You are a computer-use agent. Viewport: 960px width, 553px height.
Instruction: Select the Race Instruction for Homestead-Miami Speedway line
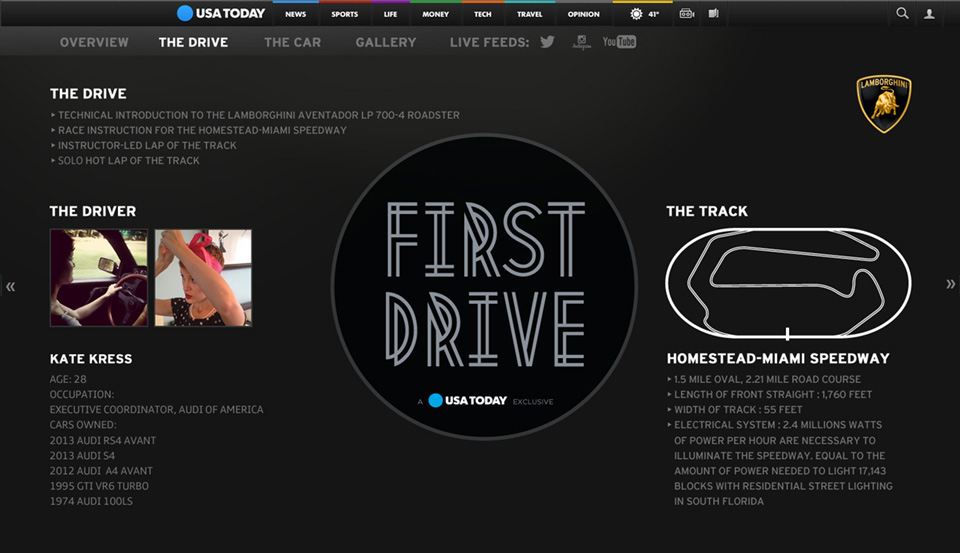pyautogui.click(x=202, y=130)
